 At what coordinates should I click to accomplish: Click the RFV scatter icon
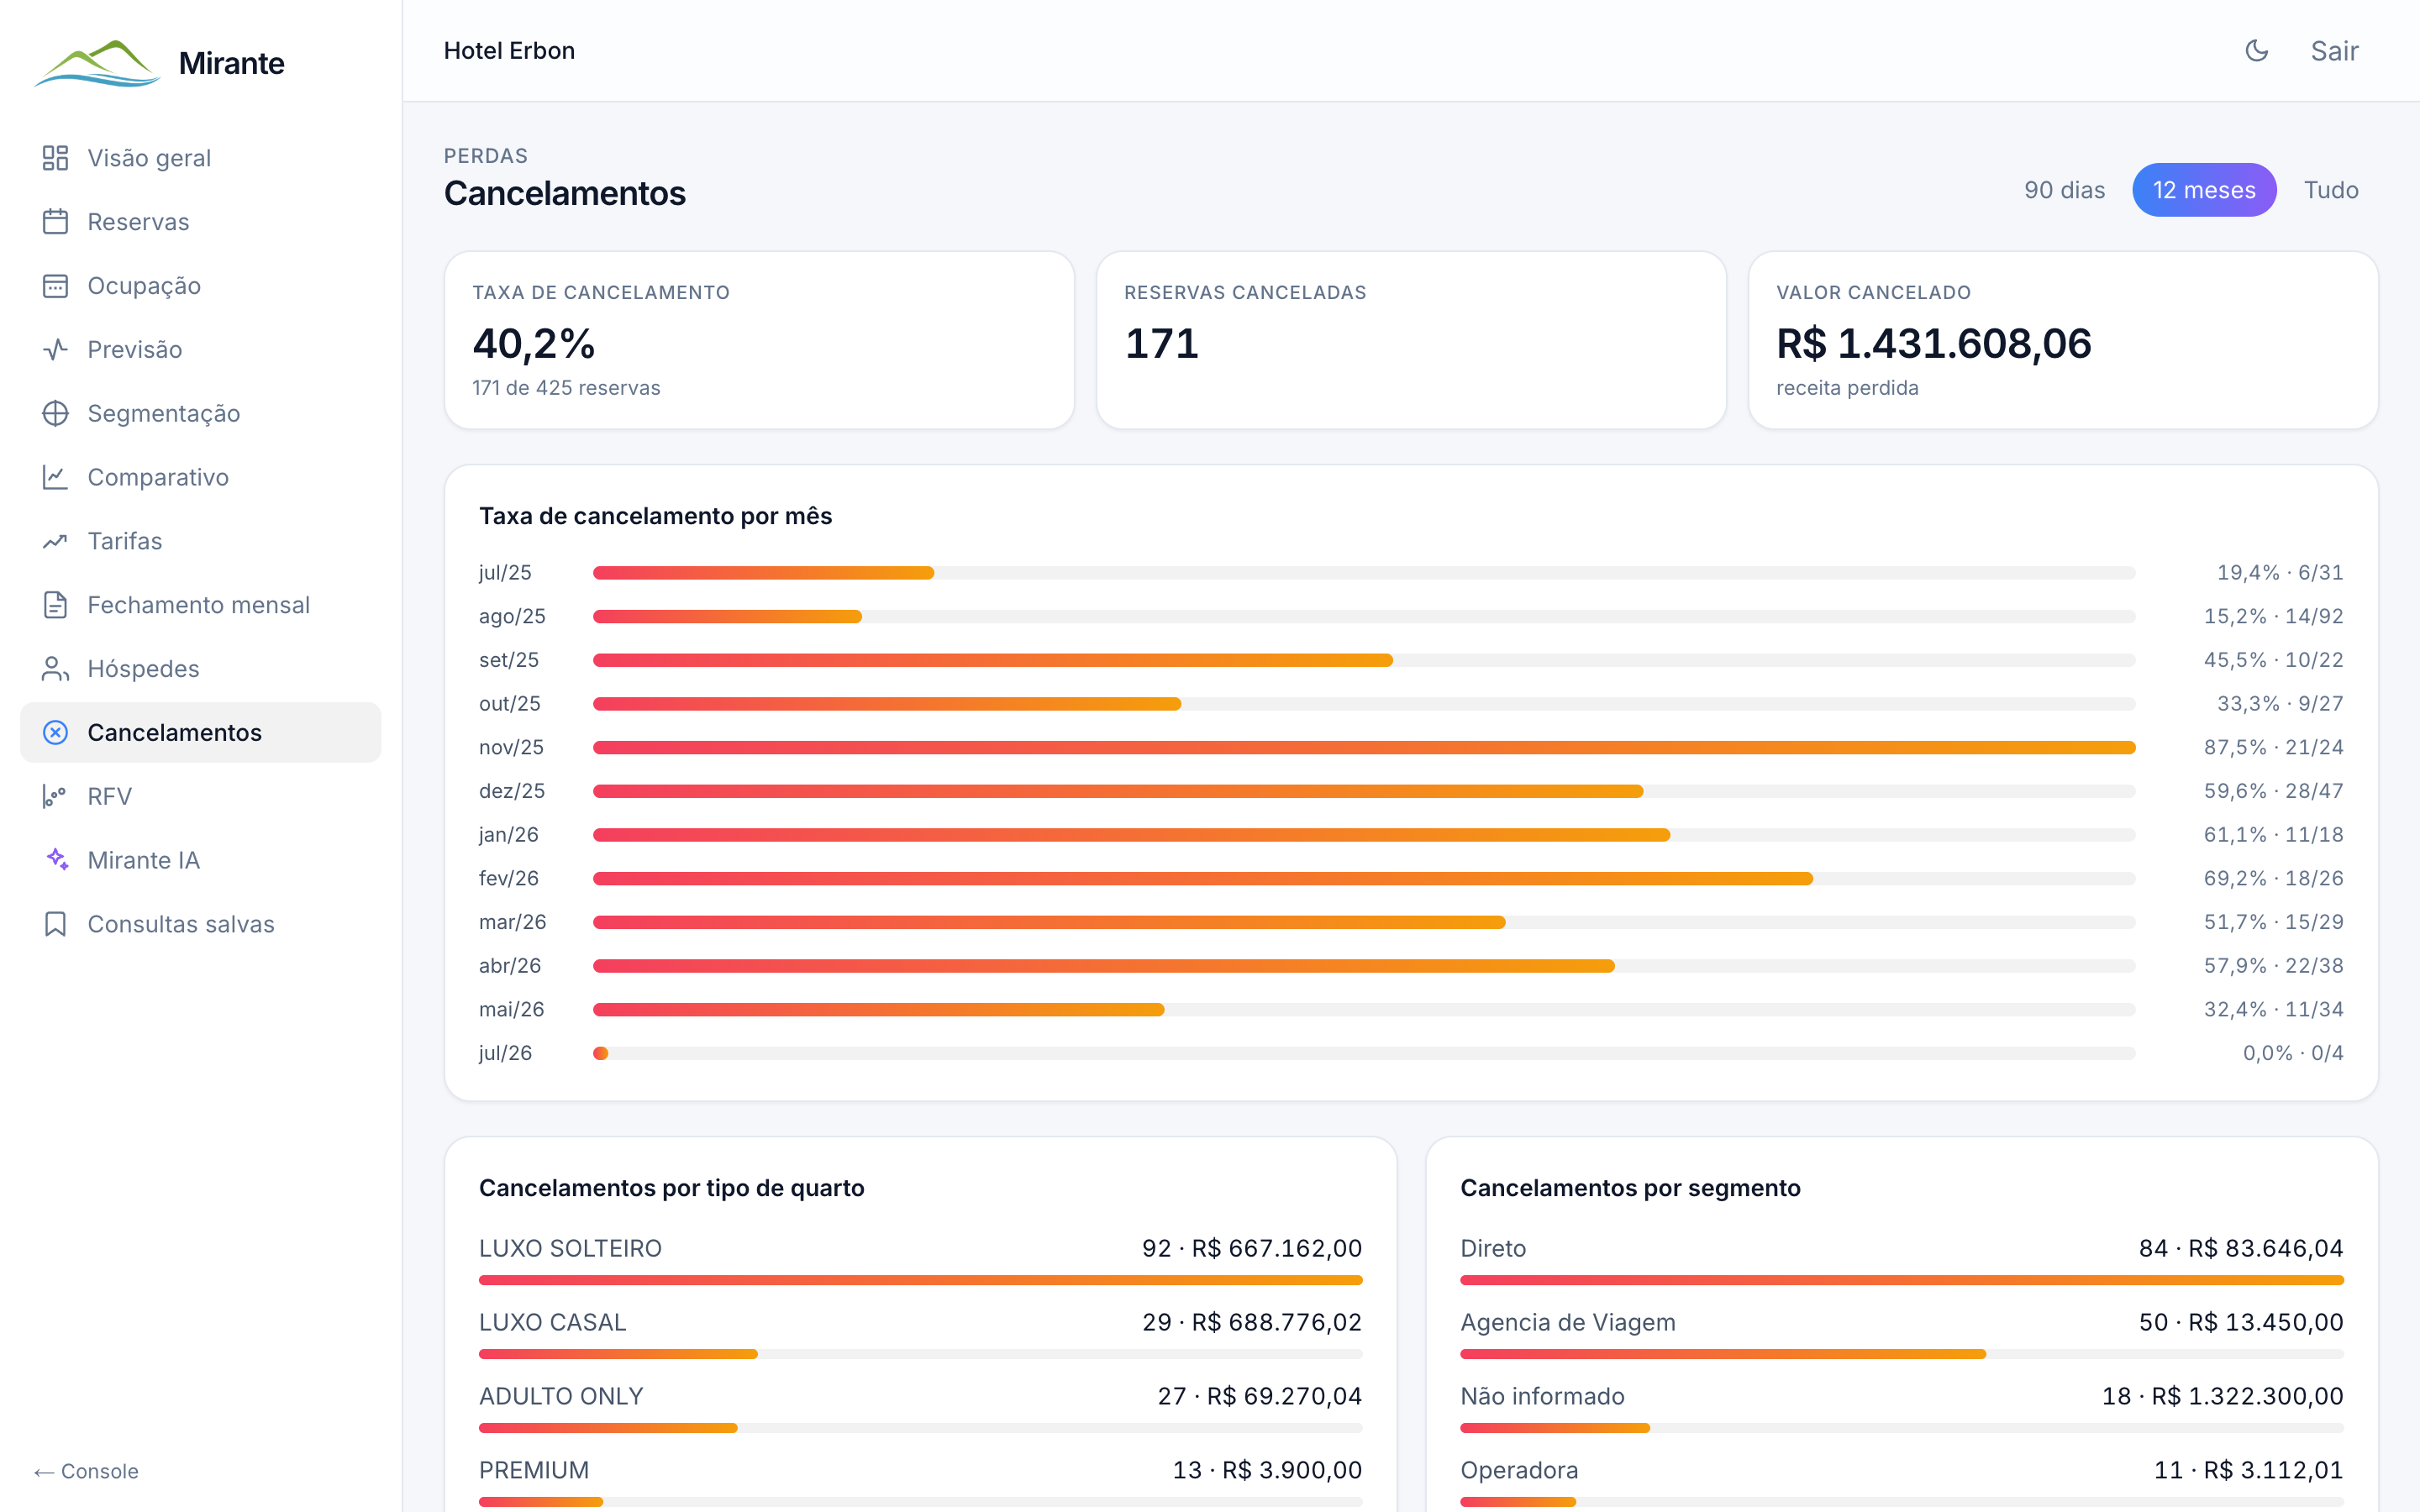[55, 796]
